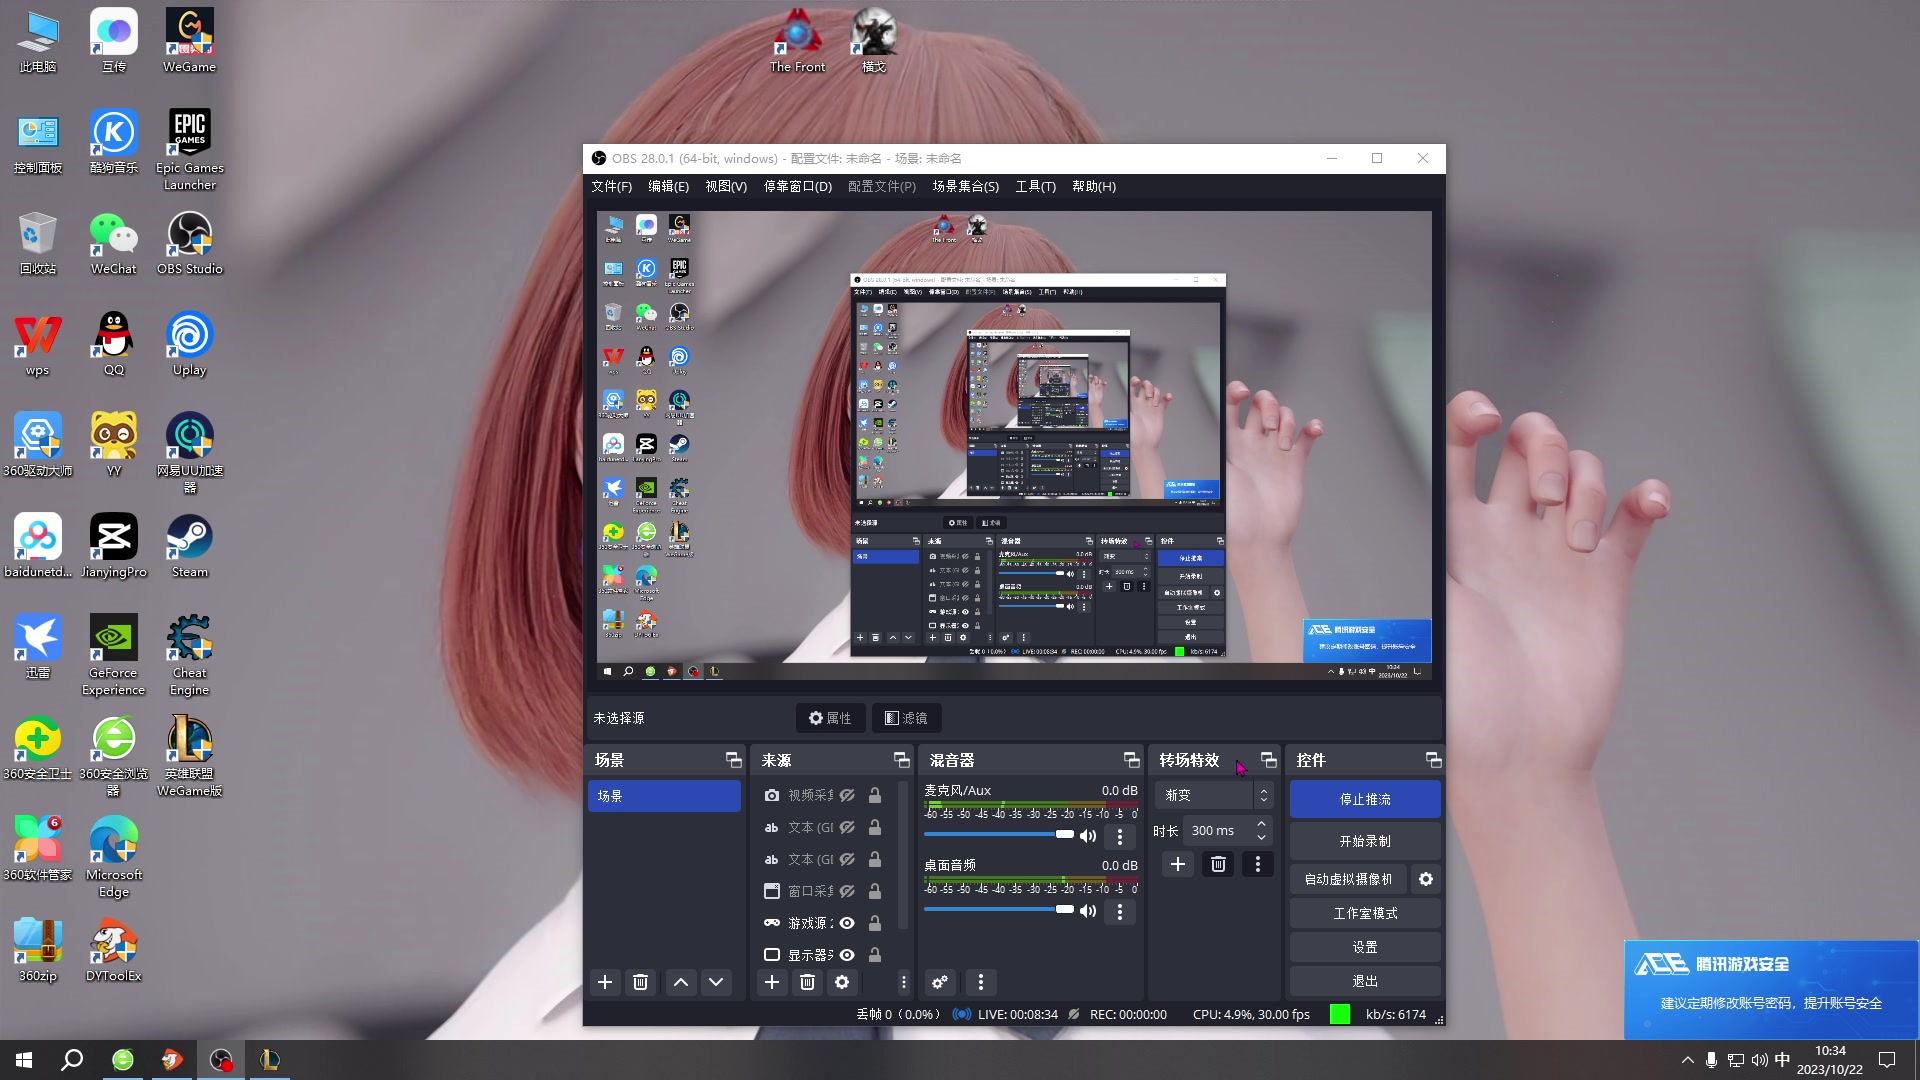The height and width of the screenshot is (1080, 1920).
Task: Move scene down with the down arrow
Action: [716, 982]
